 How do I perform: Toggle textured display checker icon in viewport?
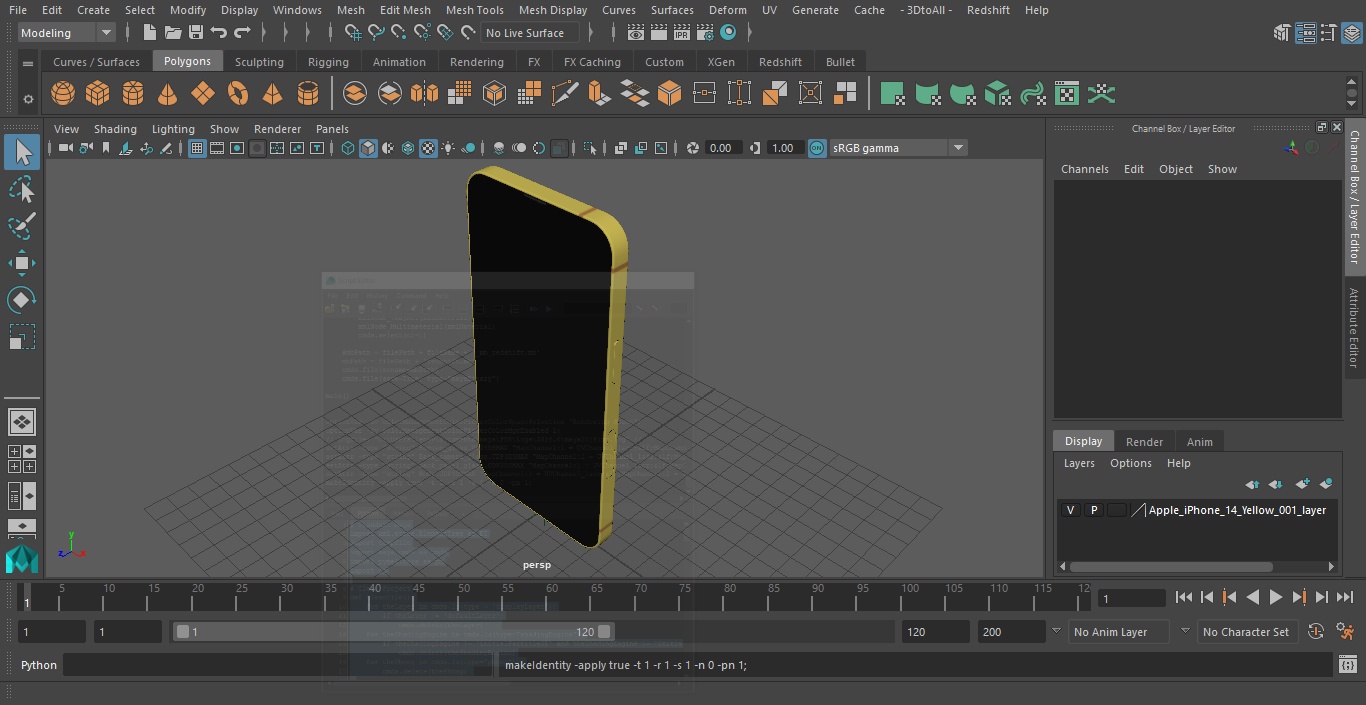pos(428,148)
